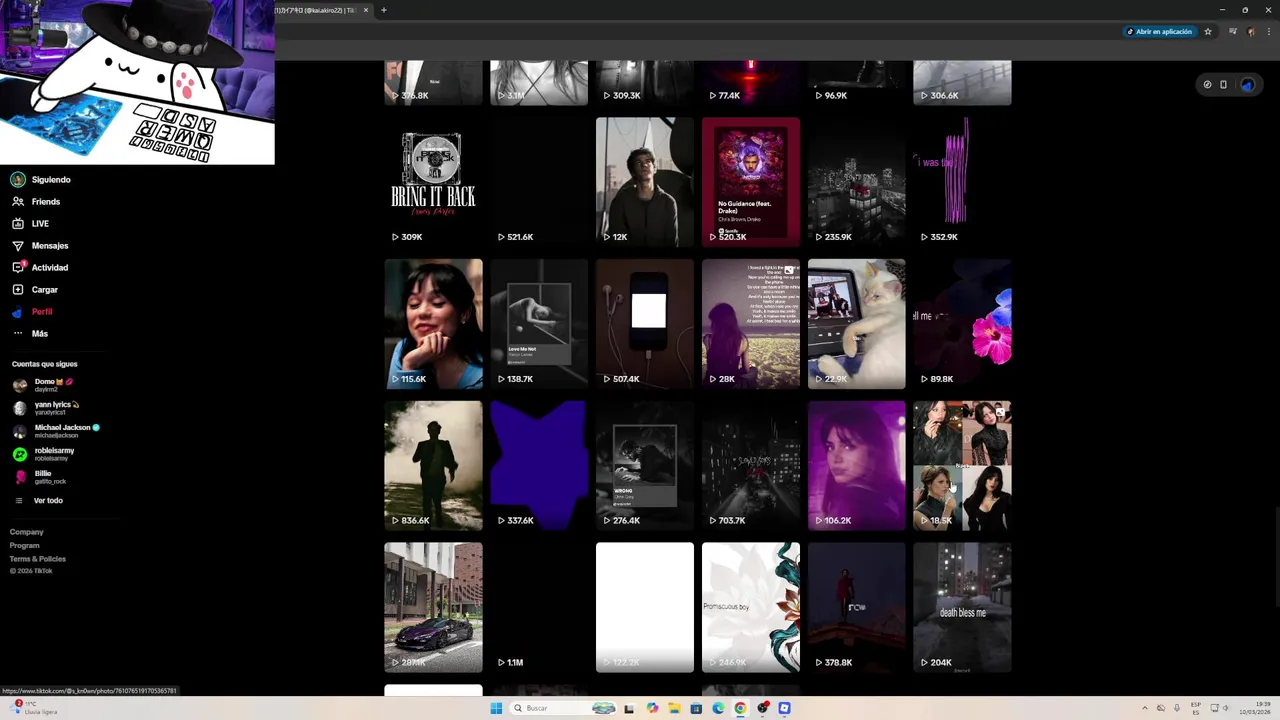
Task: Open the video with 352.9K views
Action: [962, 182]
